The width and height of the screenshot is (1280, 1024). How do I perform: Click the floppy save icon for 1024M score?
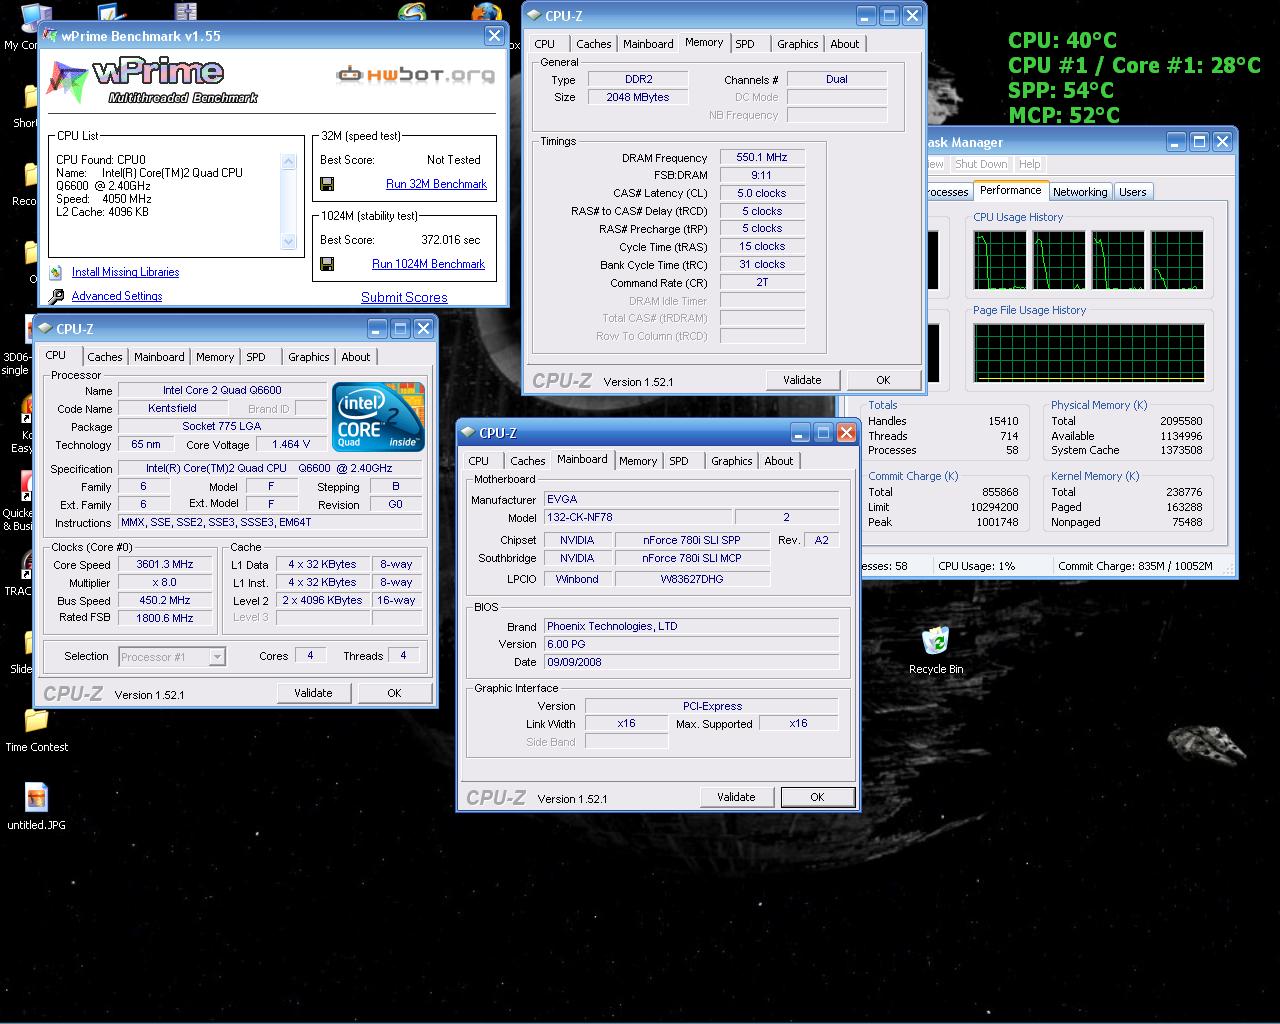click(326, 264)
